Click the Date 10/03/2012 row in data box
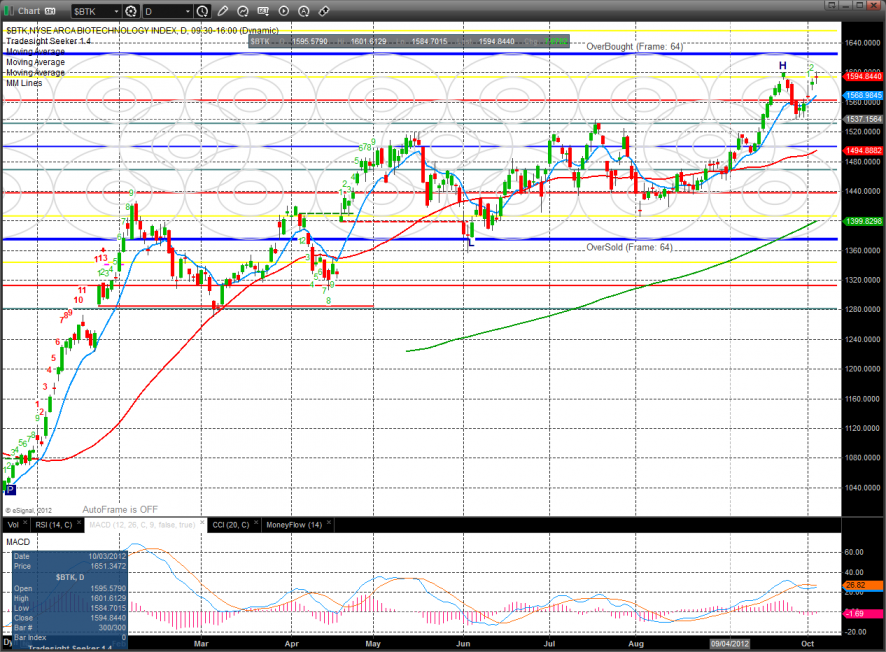 (70, 557)
